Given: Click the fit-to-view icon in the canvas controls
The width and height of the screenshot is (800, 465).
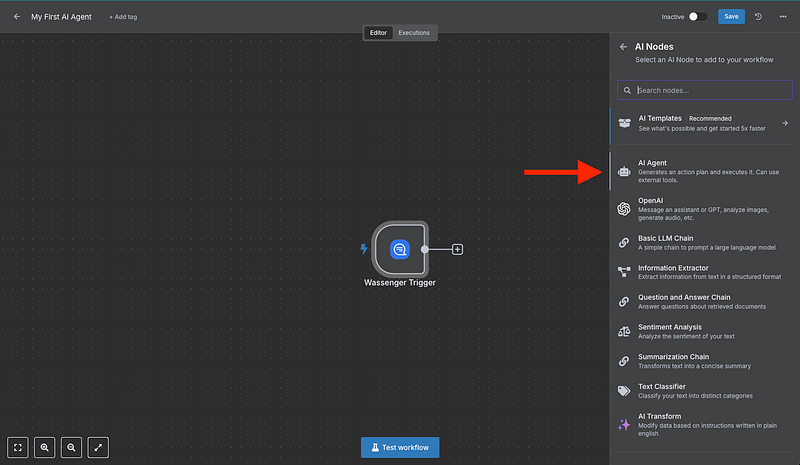Looking at the screenshot, I should pos(19,448).
